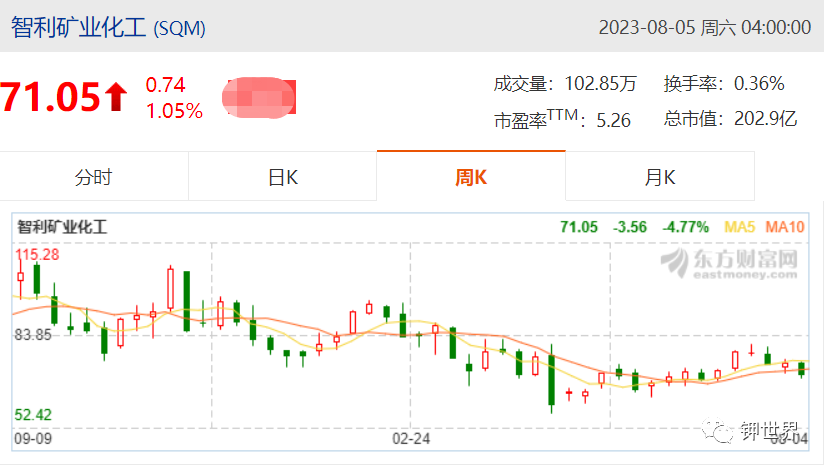Switch to the 分时 chart tab
This screenshot has width=826, height=467.
point(94,177)
